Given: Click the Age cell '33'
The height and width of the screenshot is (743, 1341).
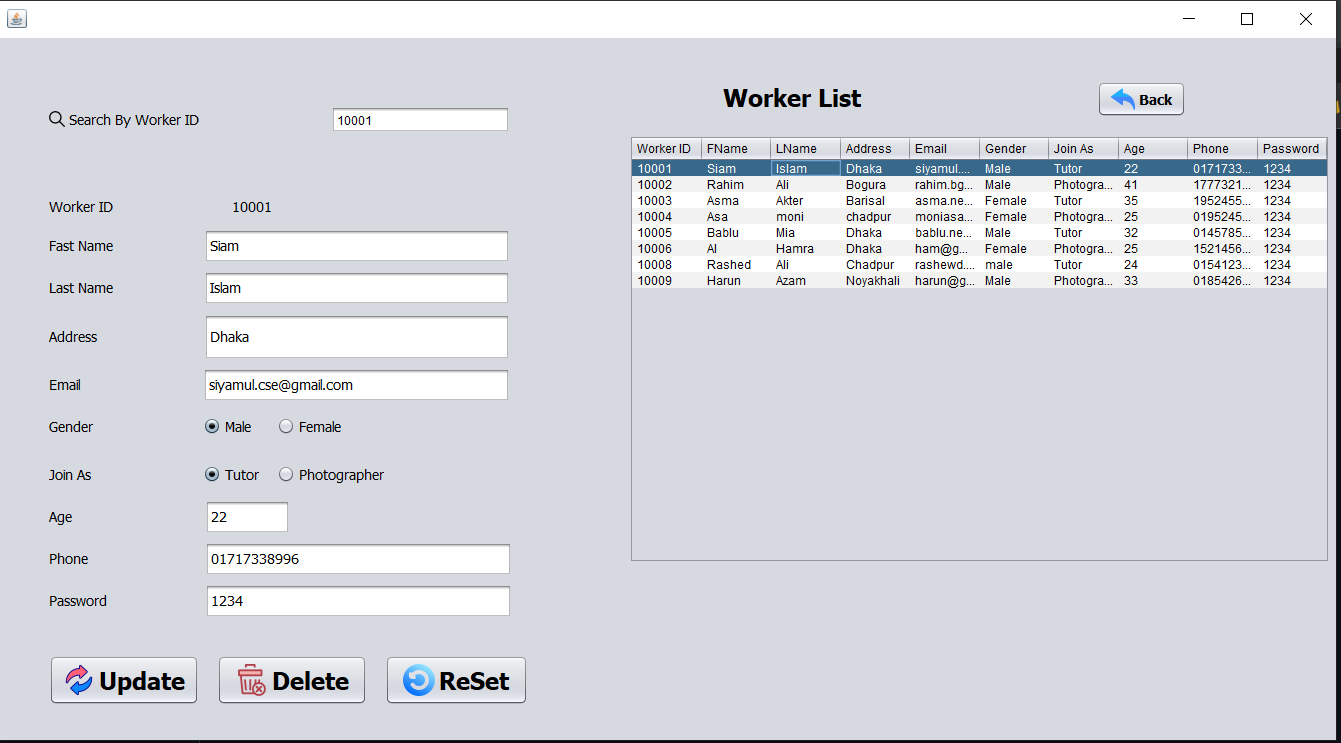Looking at the screenshot, I should pyautogui.click(x=1153, y=281).
